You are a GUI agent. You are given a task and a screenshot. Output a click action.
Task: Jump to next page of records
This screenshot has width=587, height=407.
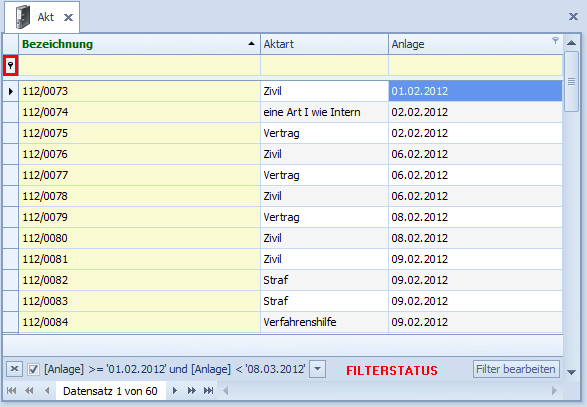pyautogui.click(x=191, y=391)
